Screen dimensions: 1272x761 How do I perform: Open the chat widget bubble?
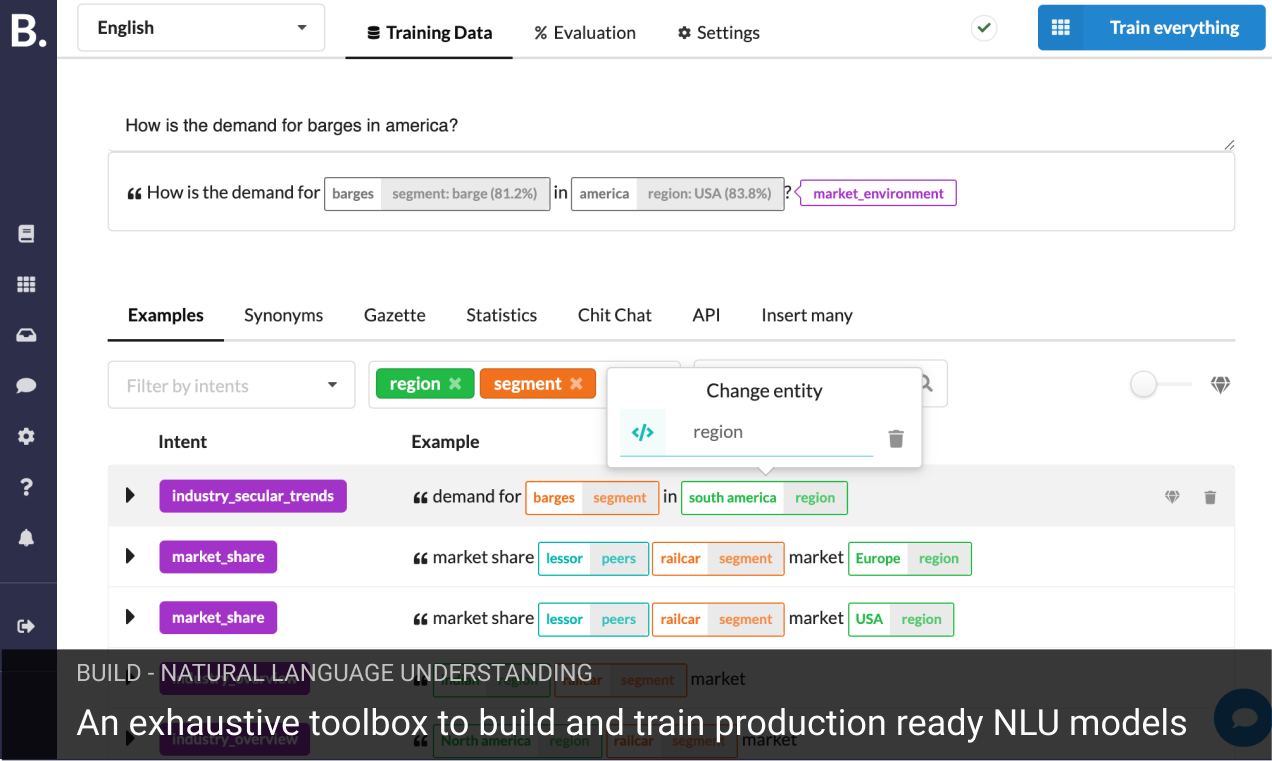(1243, 717)
